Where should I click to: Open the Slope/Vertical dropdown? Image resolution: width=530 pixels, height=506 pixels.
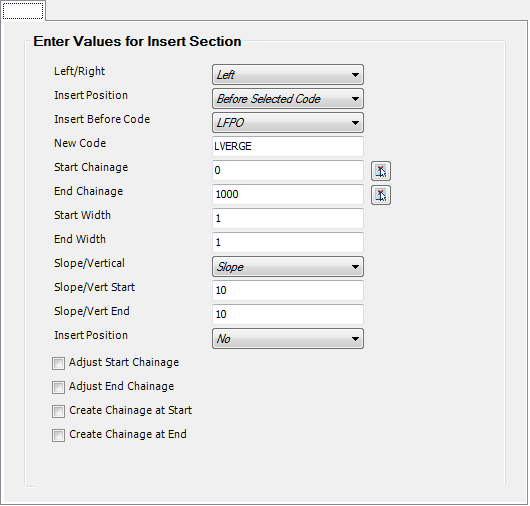(x=288, y=267)
